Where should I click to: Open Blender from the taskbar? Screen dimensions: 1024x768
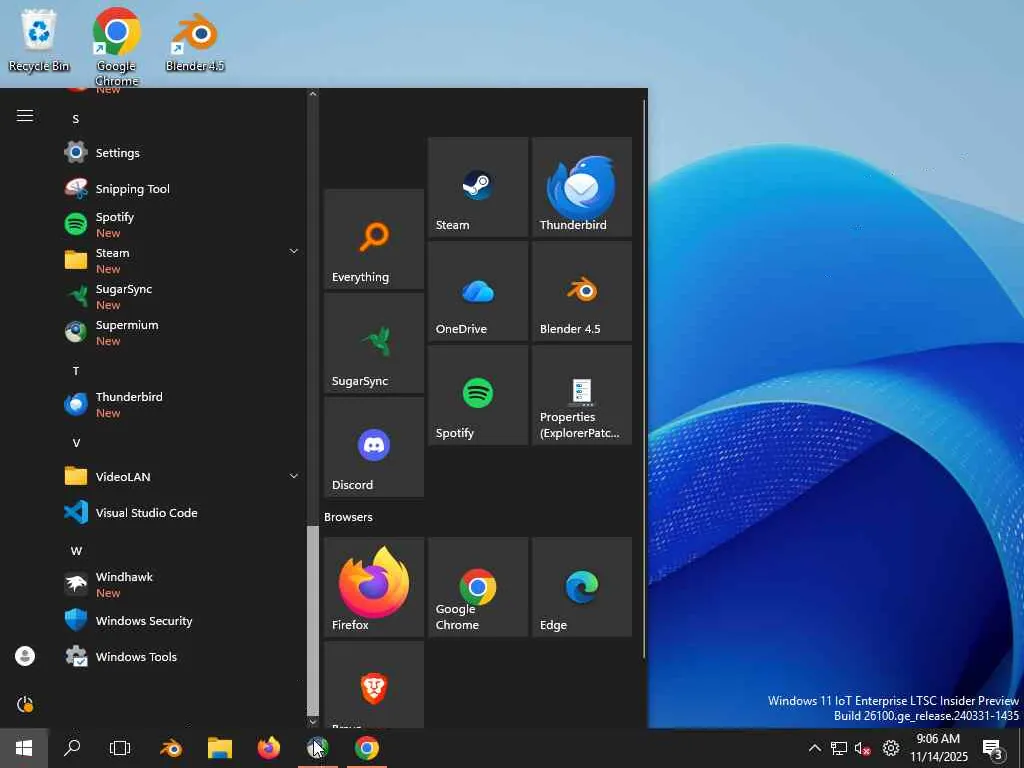171,748
